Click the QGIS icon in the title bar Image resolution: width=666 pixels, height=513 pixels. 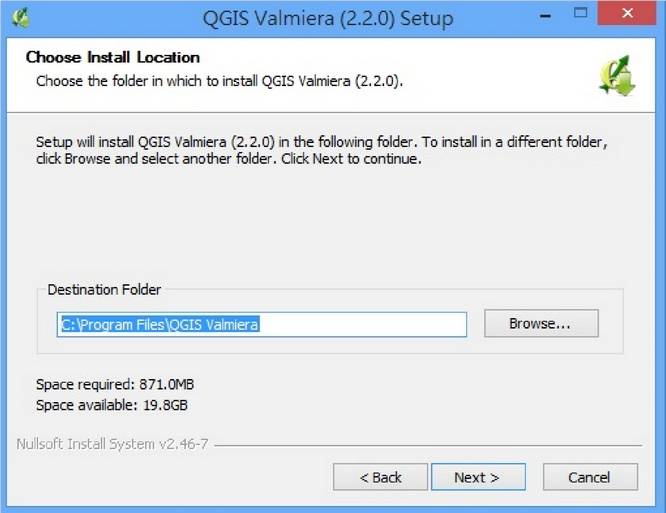click(20, 18)
